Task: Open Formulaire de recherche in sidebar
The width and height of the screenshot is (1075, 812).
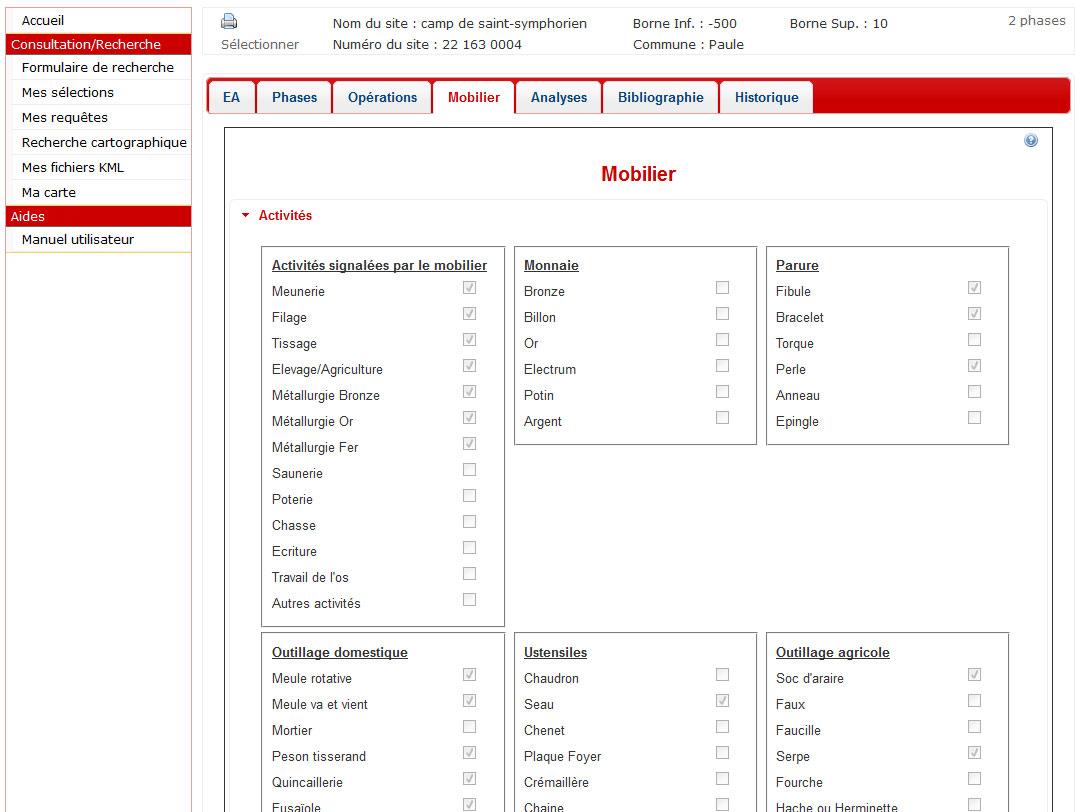Action: pyautogui.click(x=98, y=67)
